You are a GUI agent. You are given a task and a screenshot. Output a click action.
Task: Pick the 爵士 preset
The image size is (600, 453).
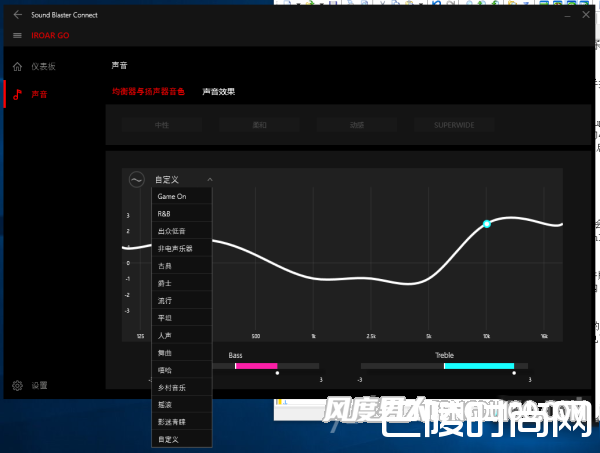[x=182, y=283]
